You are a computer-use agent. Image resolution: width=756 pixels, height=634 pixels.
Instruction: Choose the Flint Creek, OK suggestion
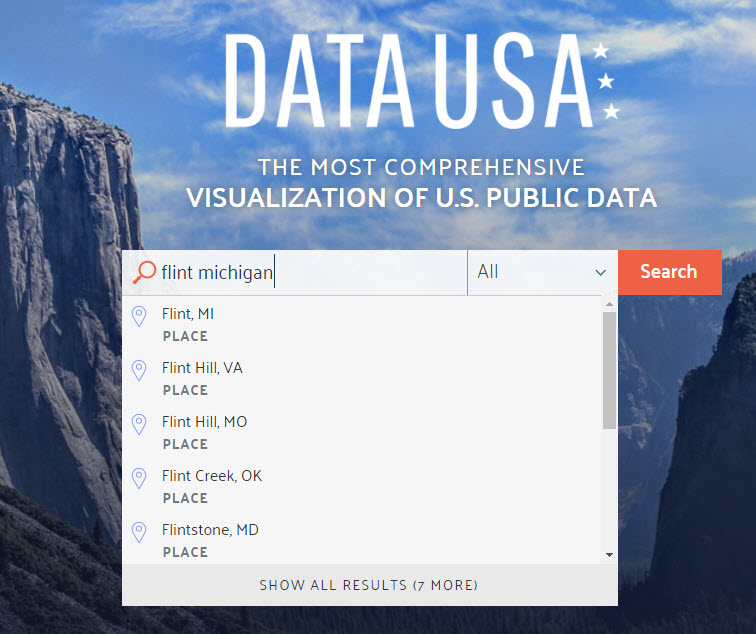[x=362, y=486]
